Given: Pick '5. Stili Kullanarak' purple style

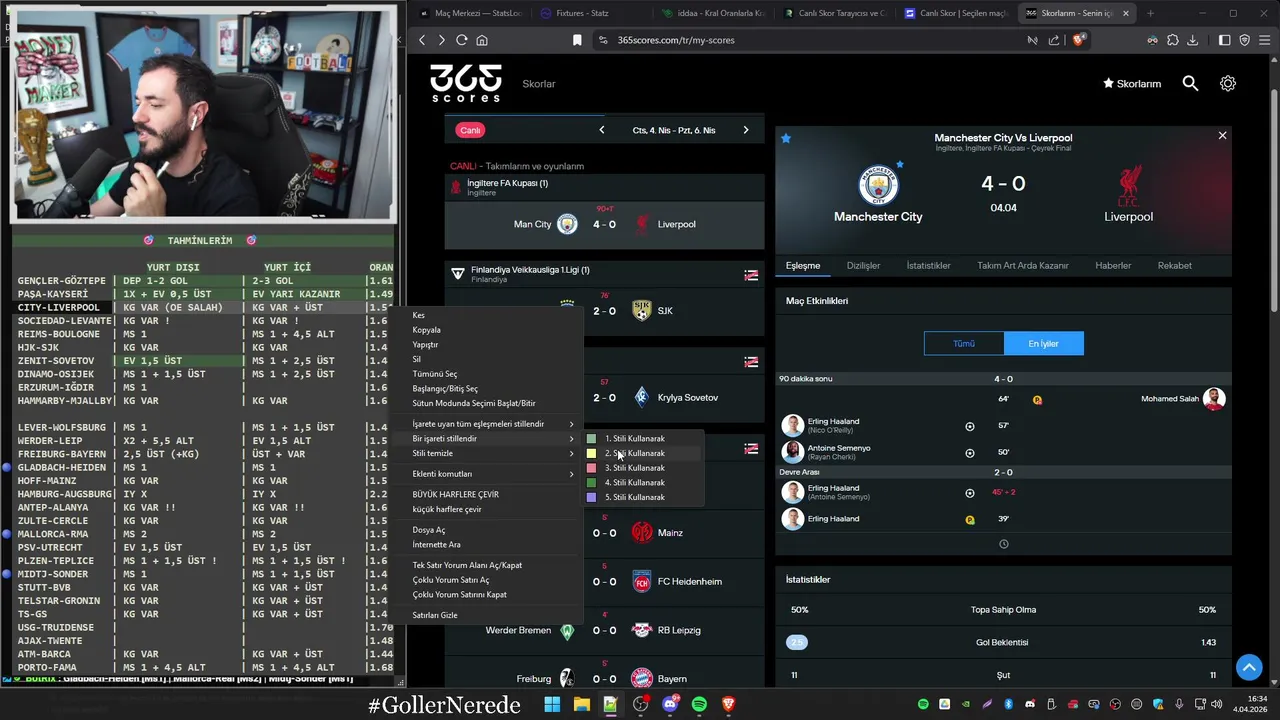Looking at the screenshot, I should 643,497.
